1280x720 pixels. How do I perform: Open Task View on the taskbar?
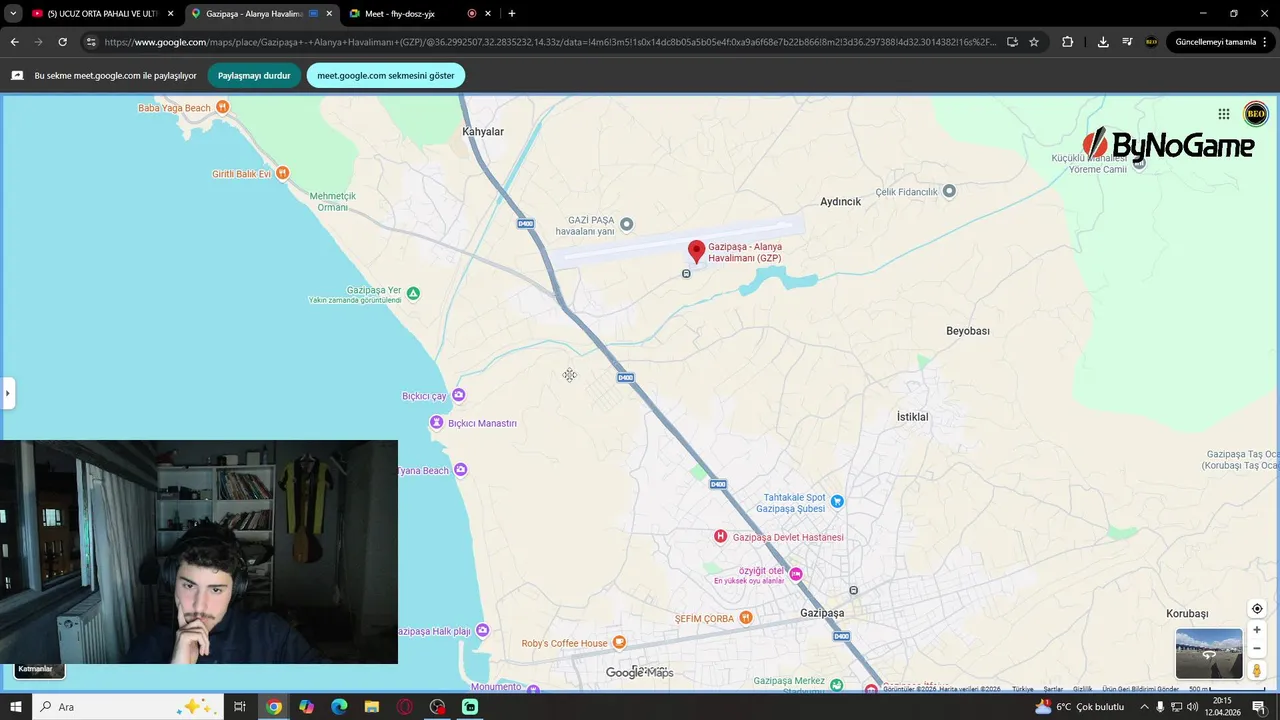click(x=240, y=707)
